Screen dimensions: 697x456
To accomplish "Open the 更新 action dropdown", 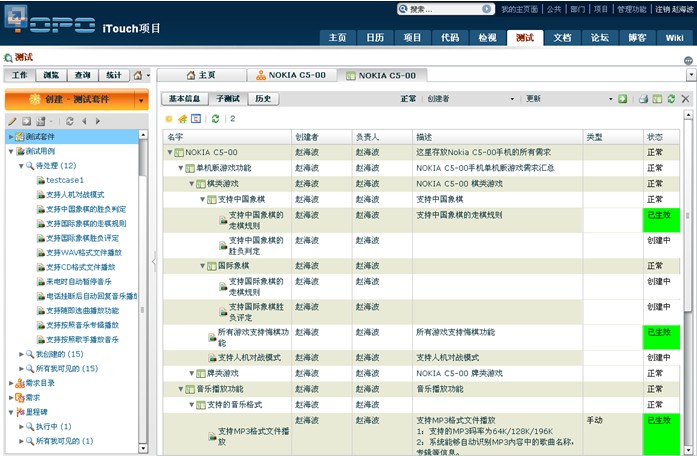I will [611, 99].
